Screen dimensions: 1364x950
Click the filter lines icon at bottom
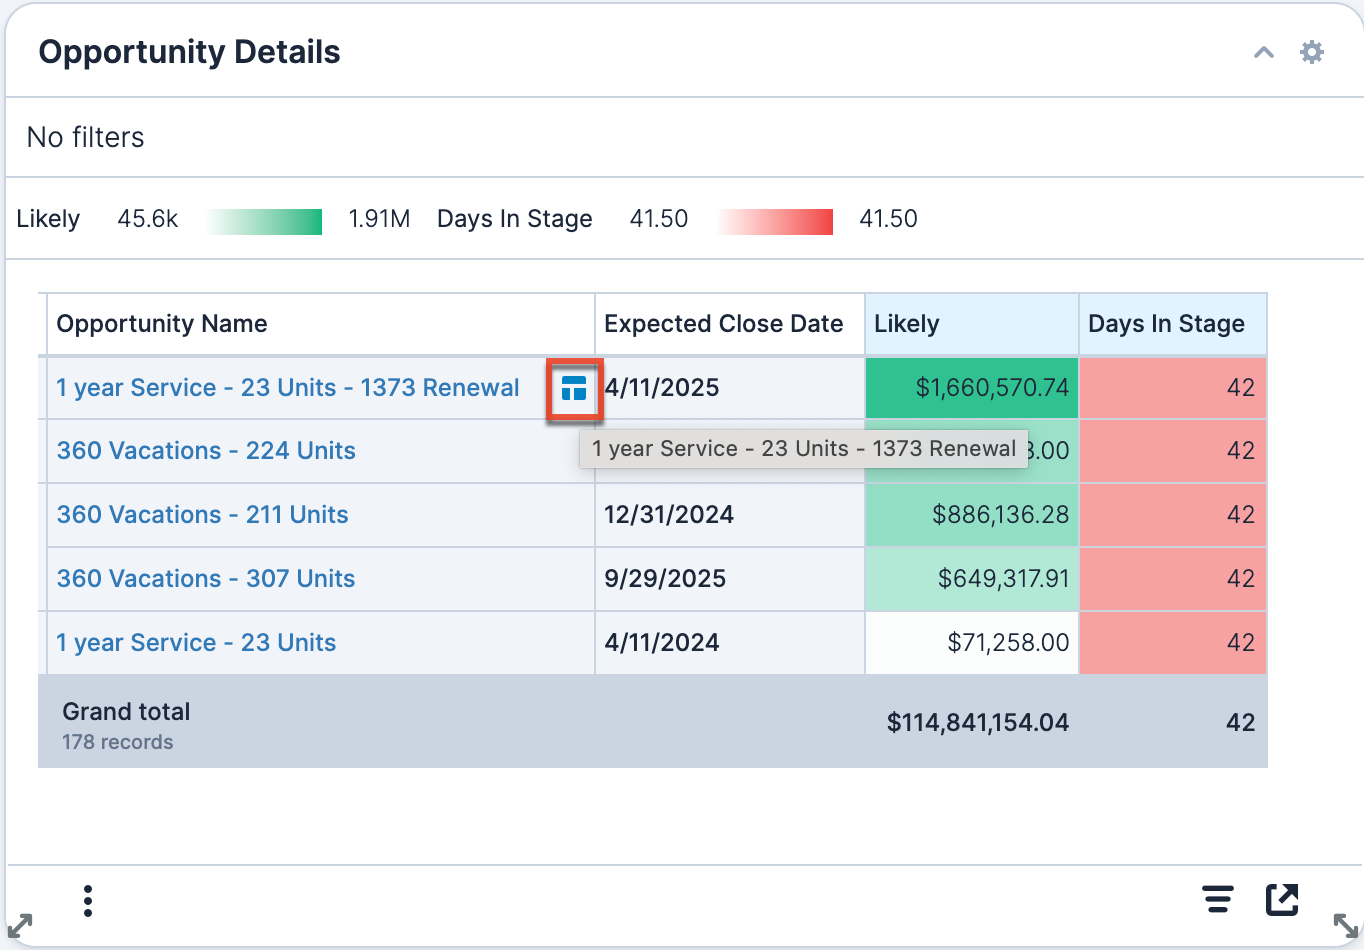point(1218,899)
